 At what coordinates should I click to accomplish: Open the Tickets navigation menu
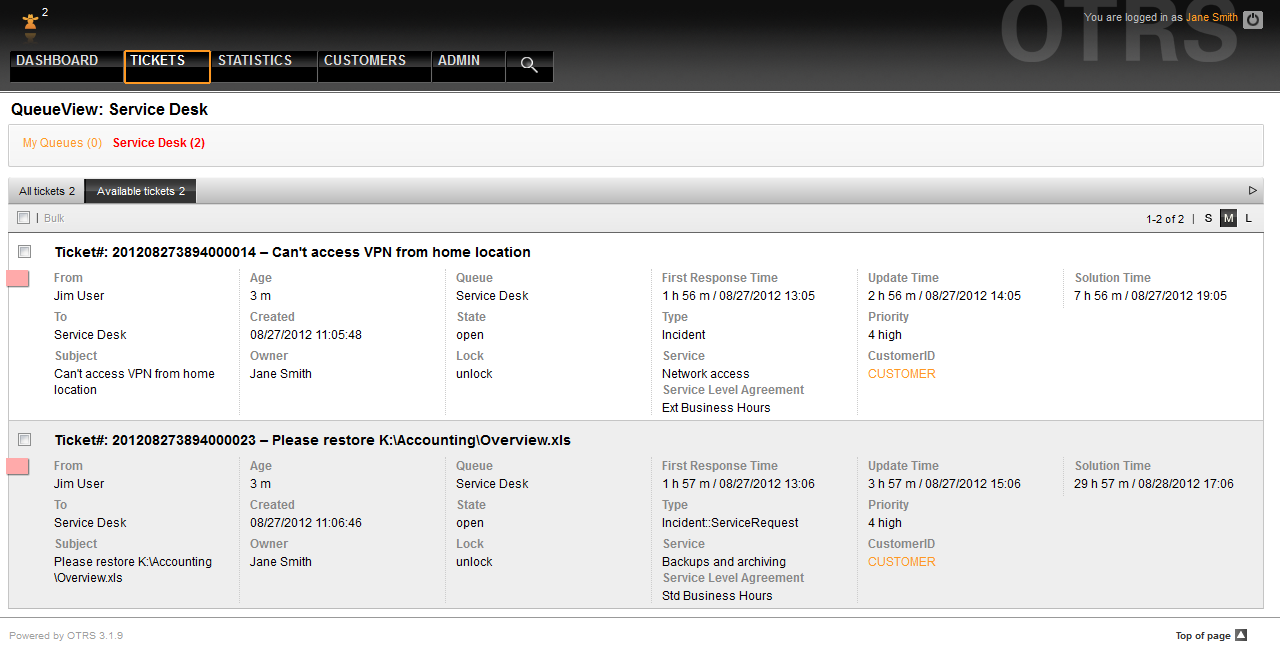[167, 66]
